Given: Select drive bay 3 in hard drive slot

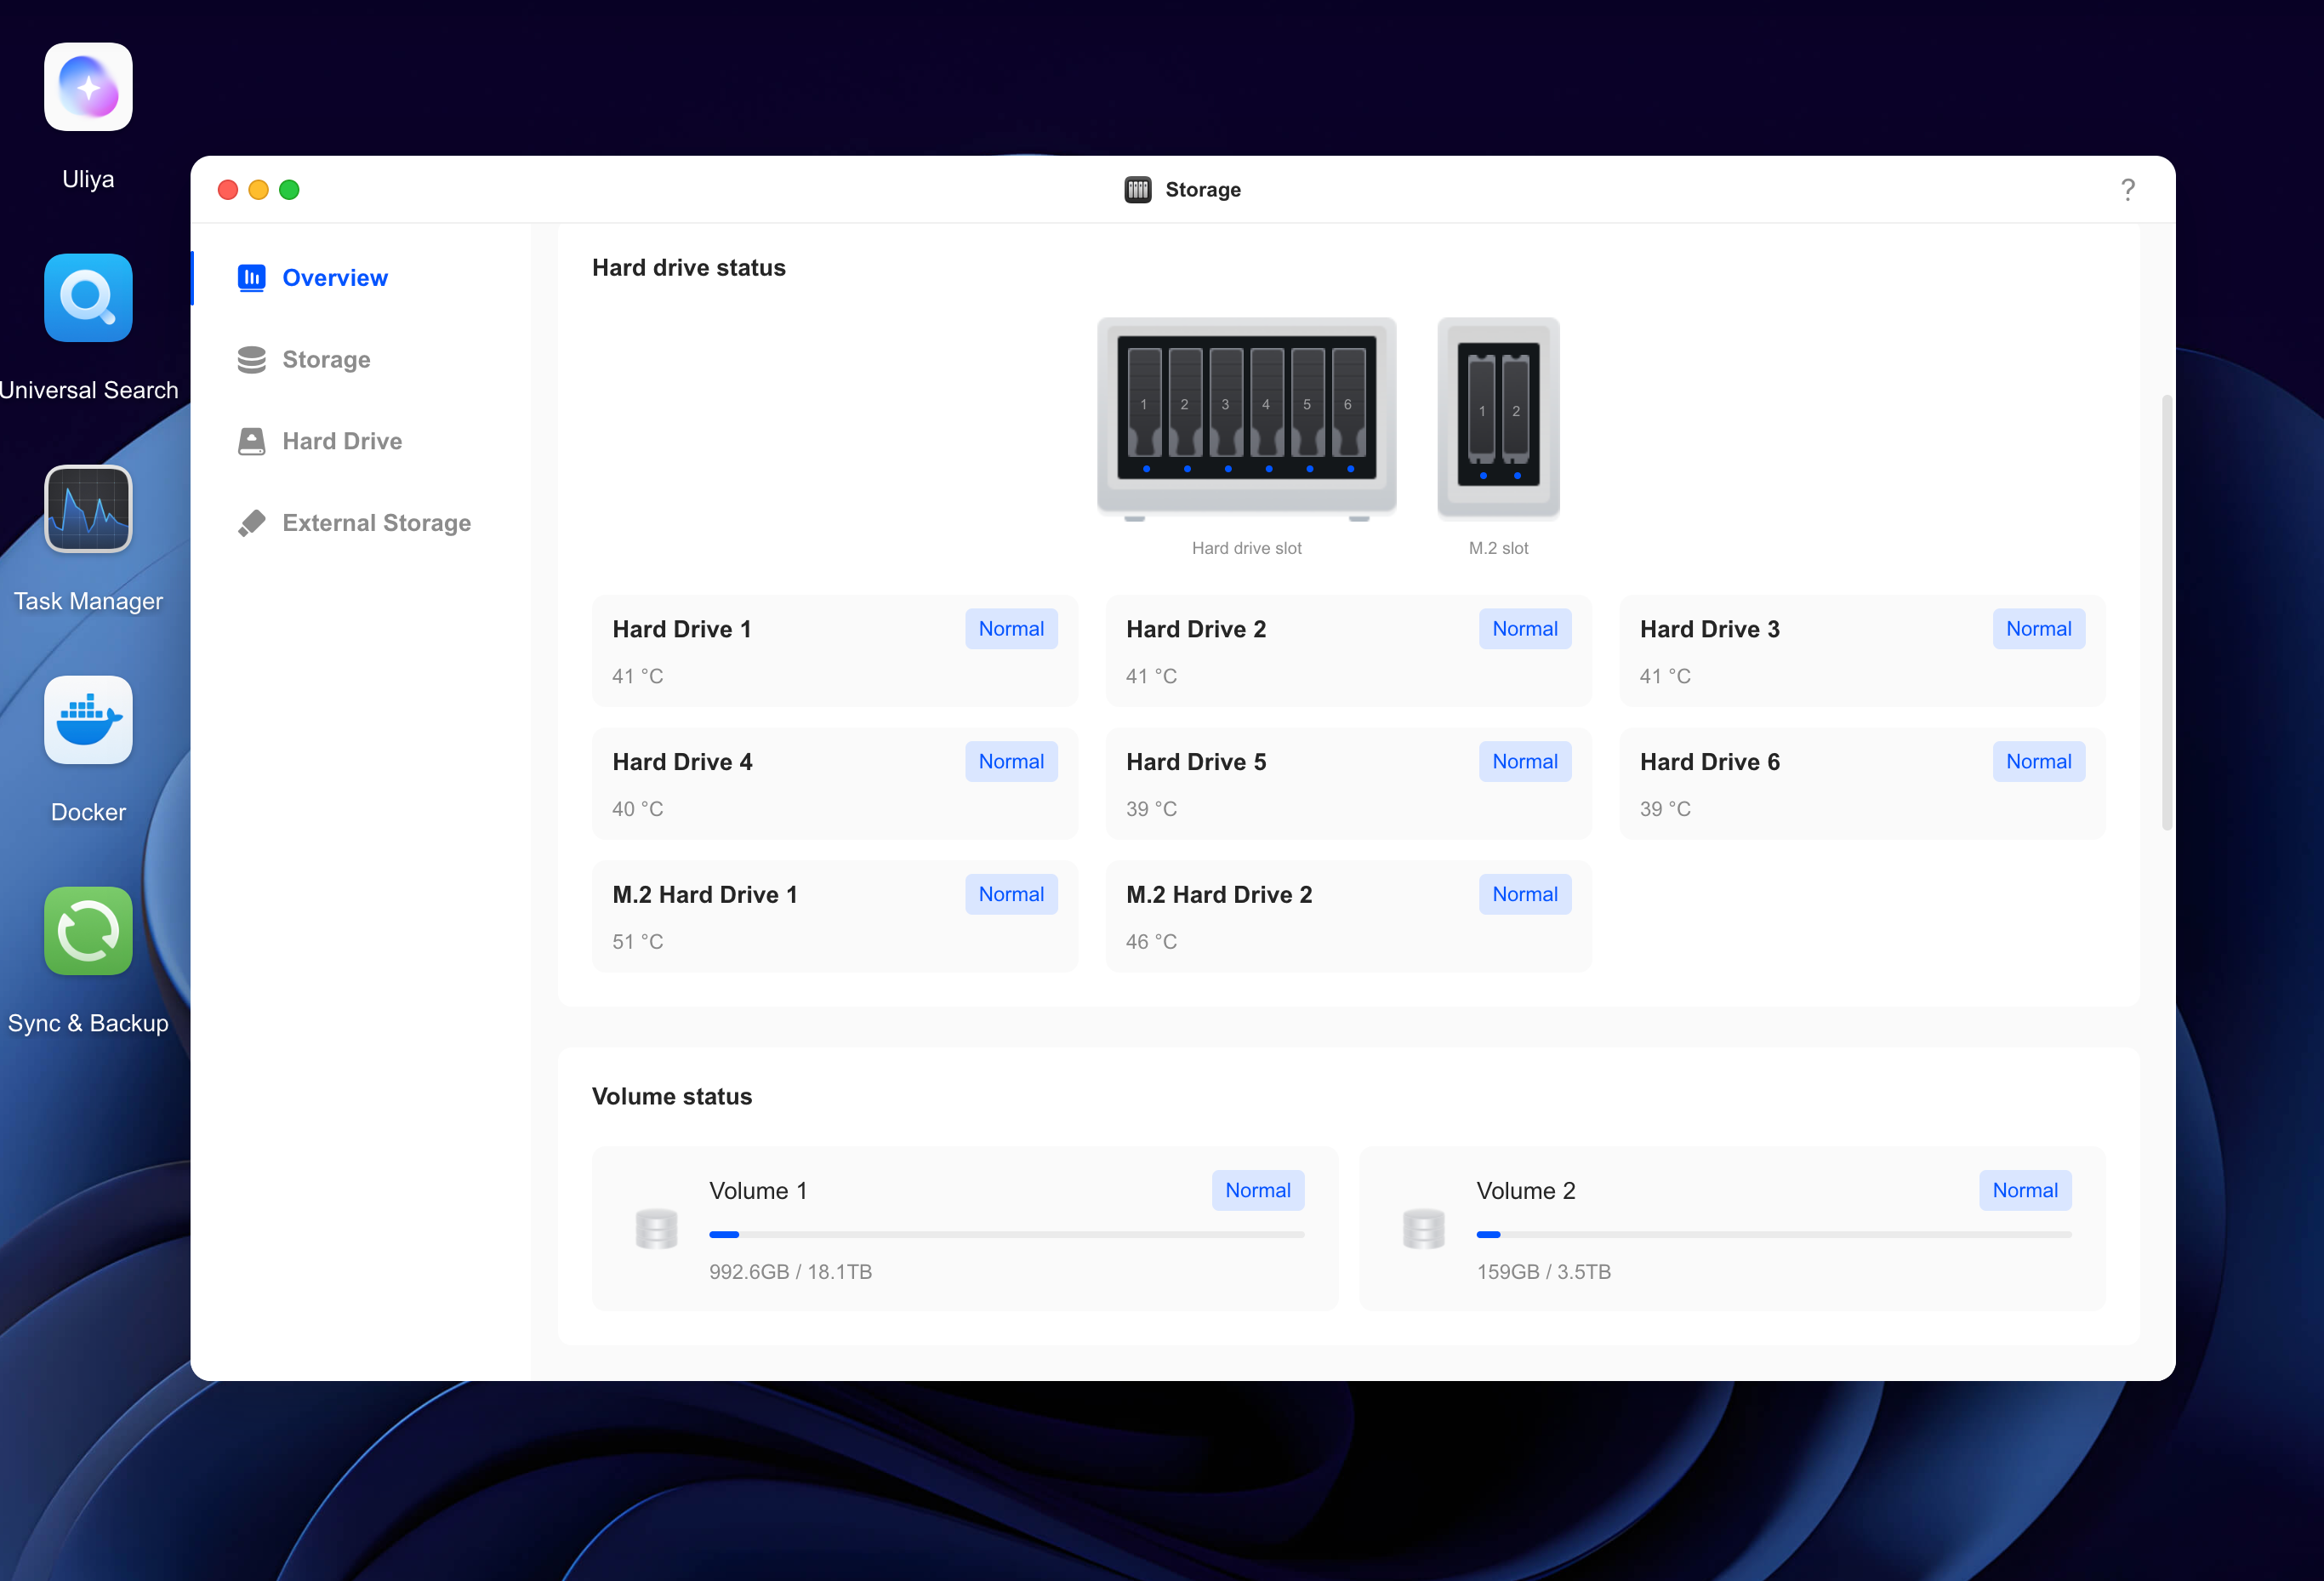Looking at the screenshot, I should point(1226,404).
